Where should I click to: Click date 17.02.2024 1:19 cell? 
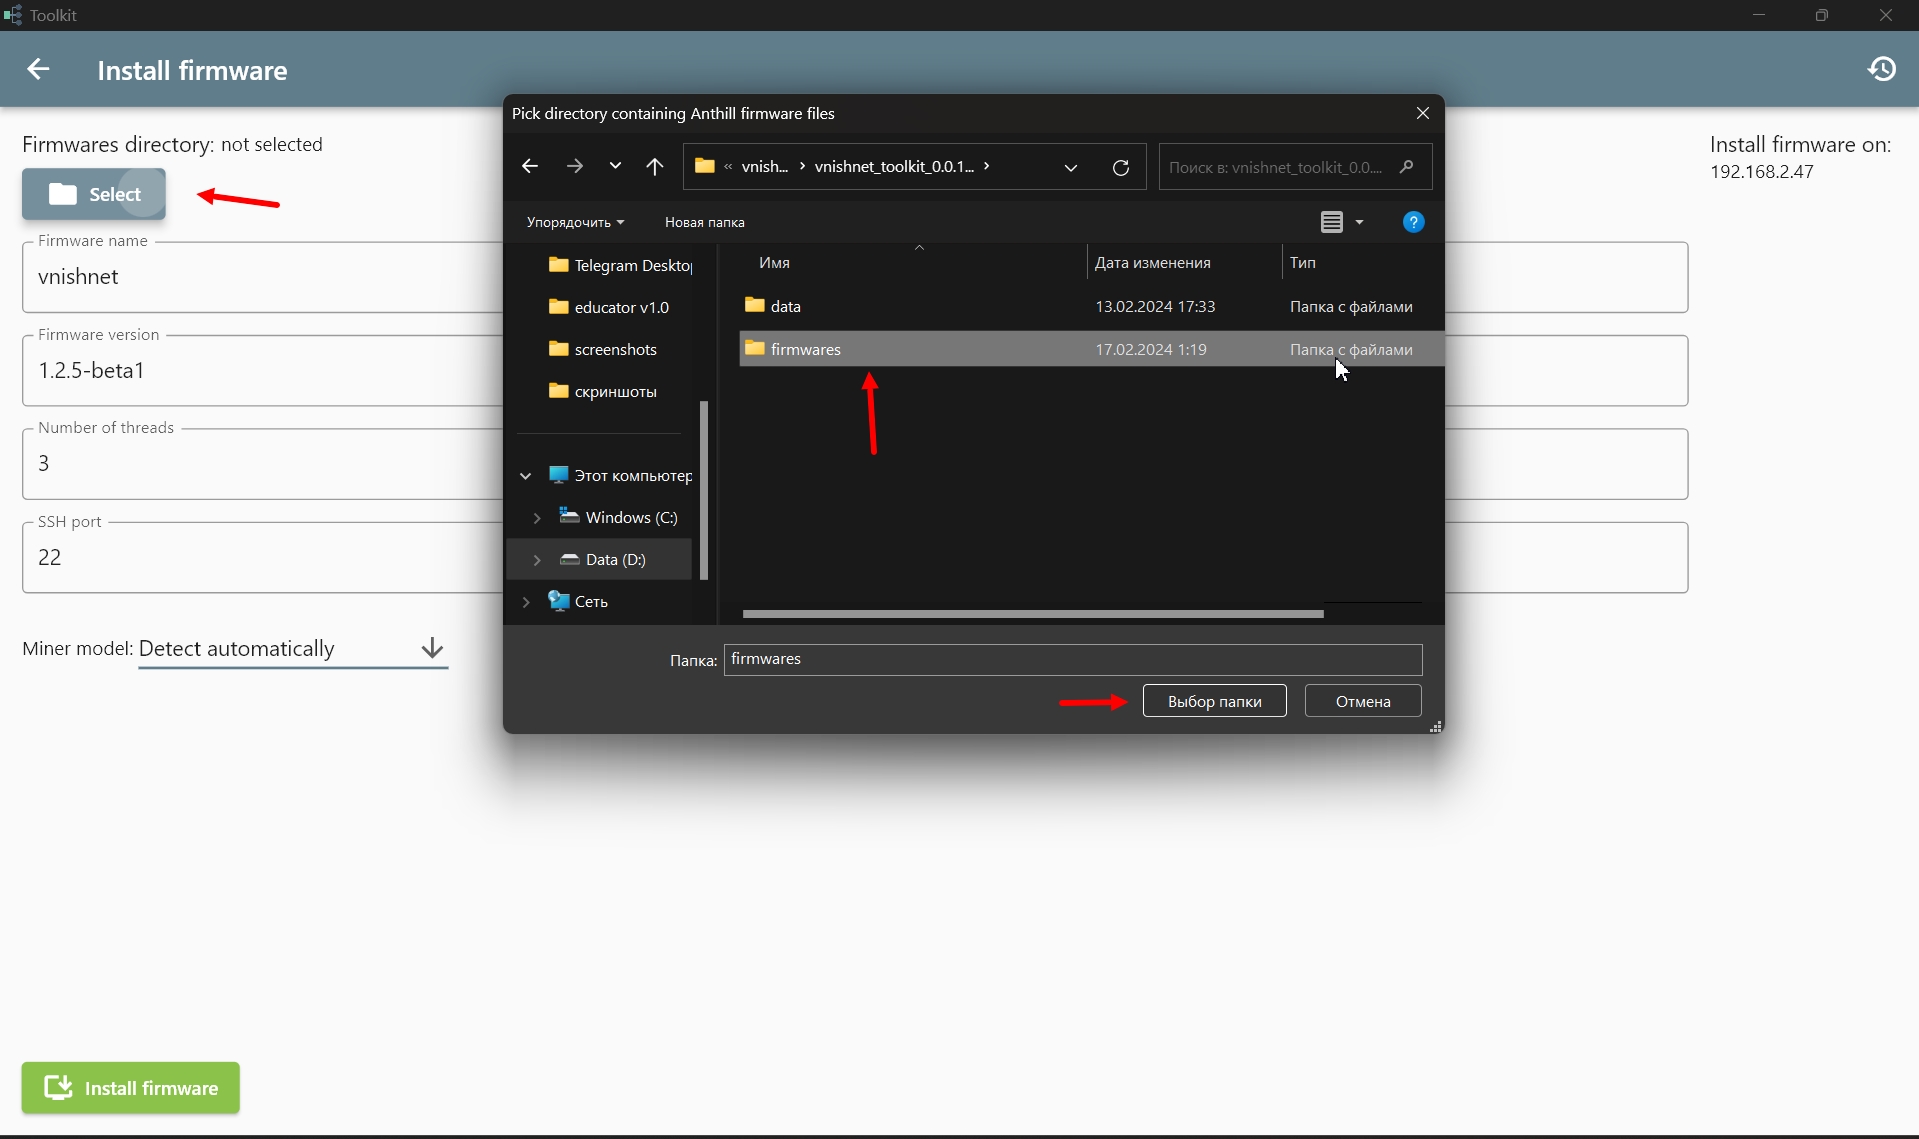tap(1151, 350)
